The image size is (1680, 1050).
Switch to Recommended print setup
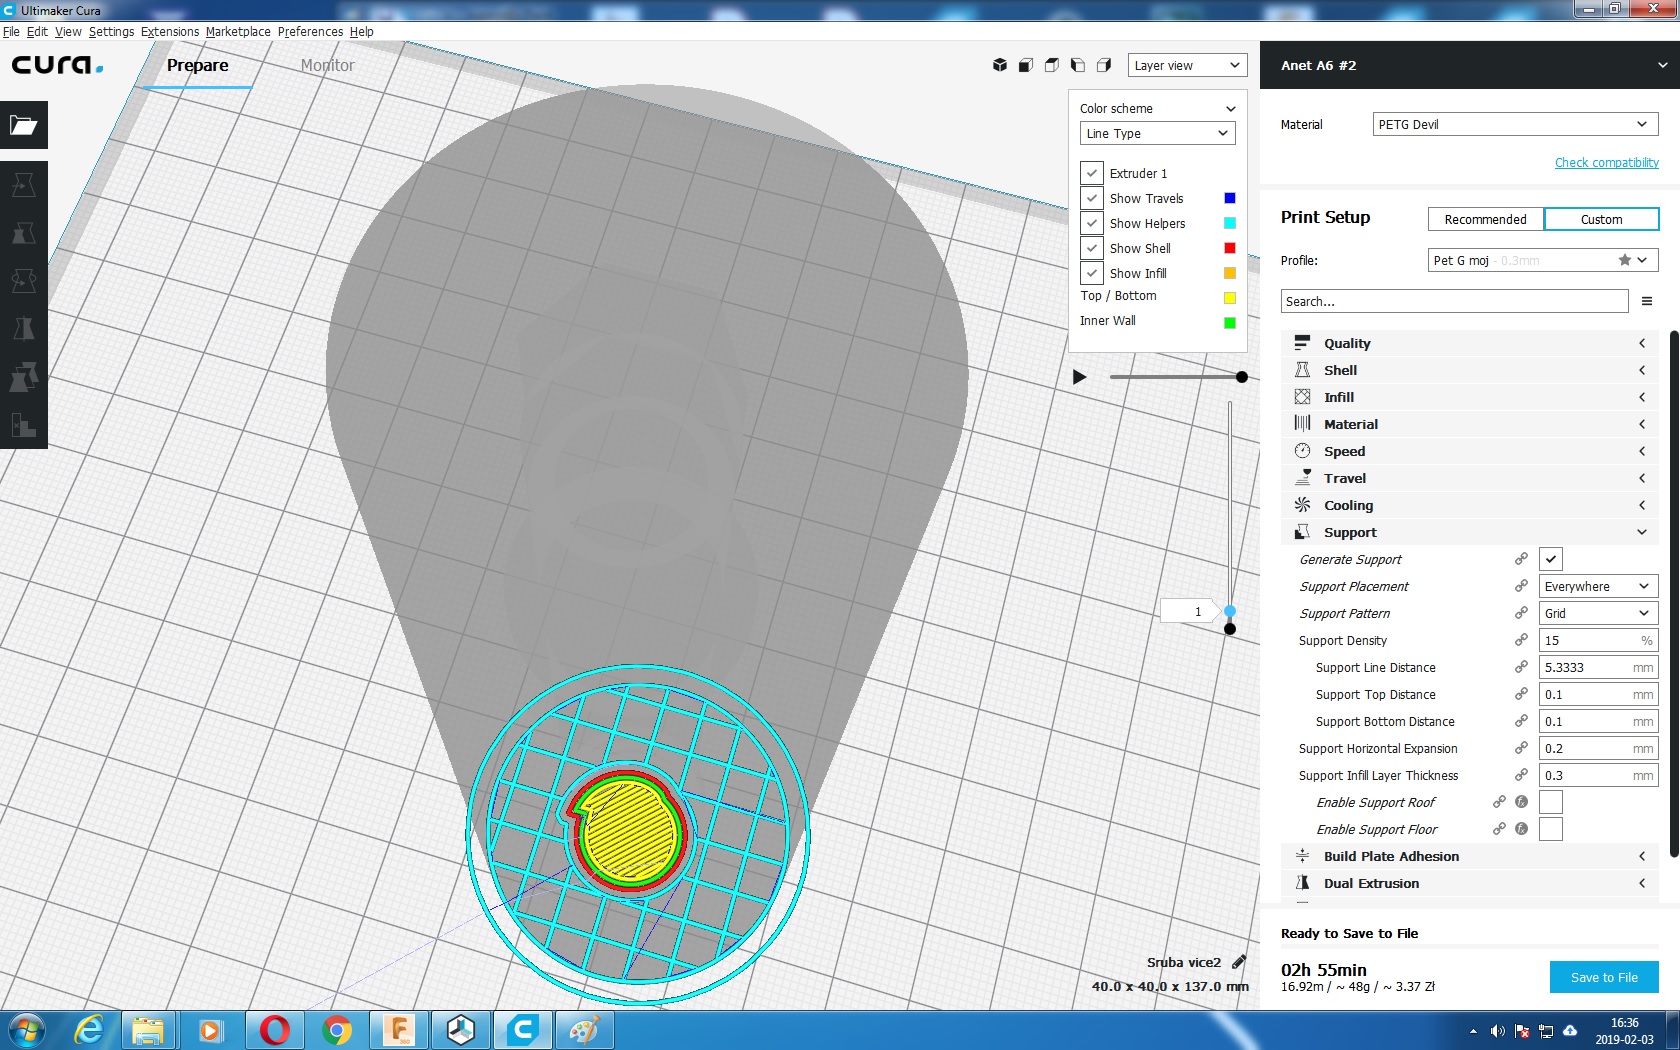1486,219
